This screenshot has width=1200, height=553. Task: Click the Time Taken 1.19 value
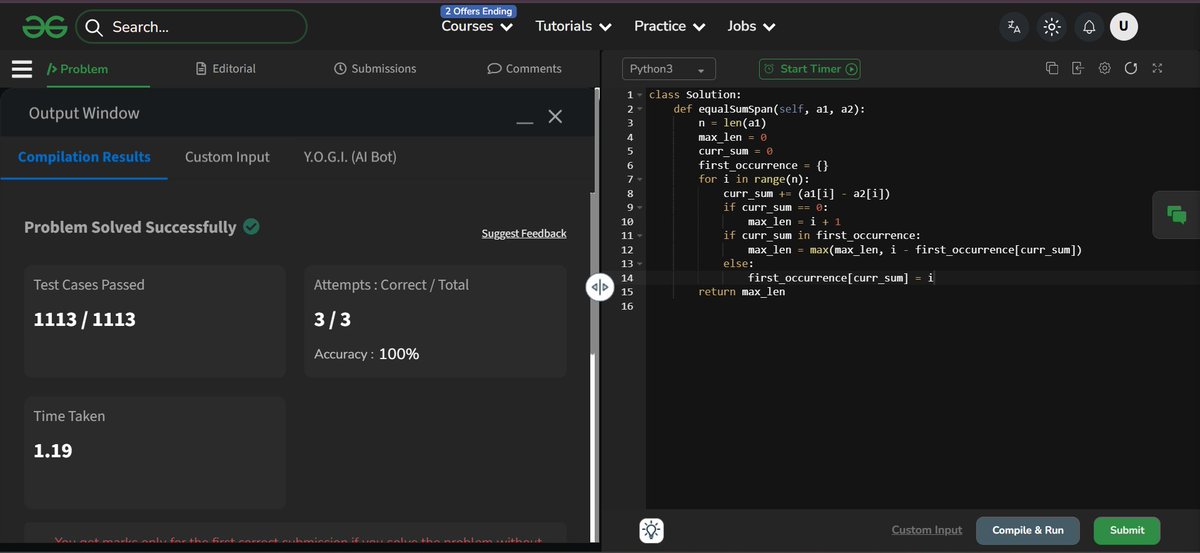pyautogui.click(x=53, y=451)
